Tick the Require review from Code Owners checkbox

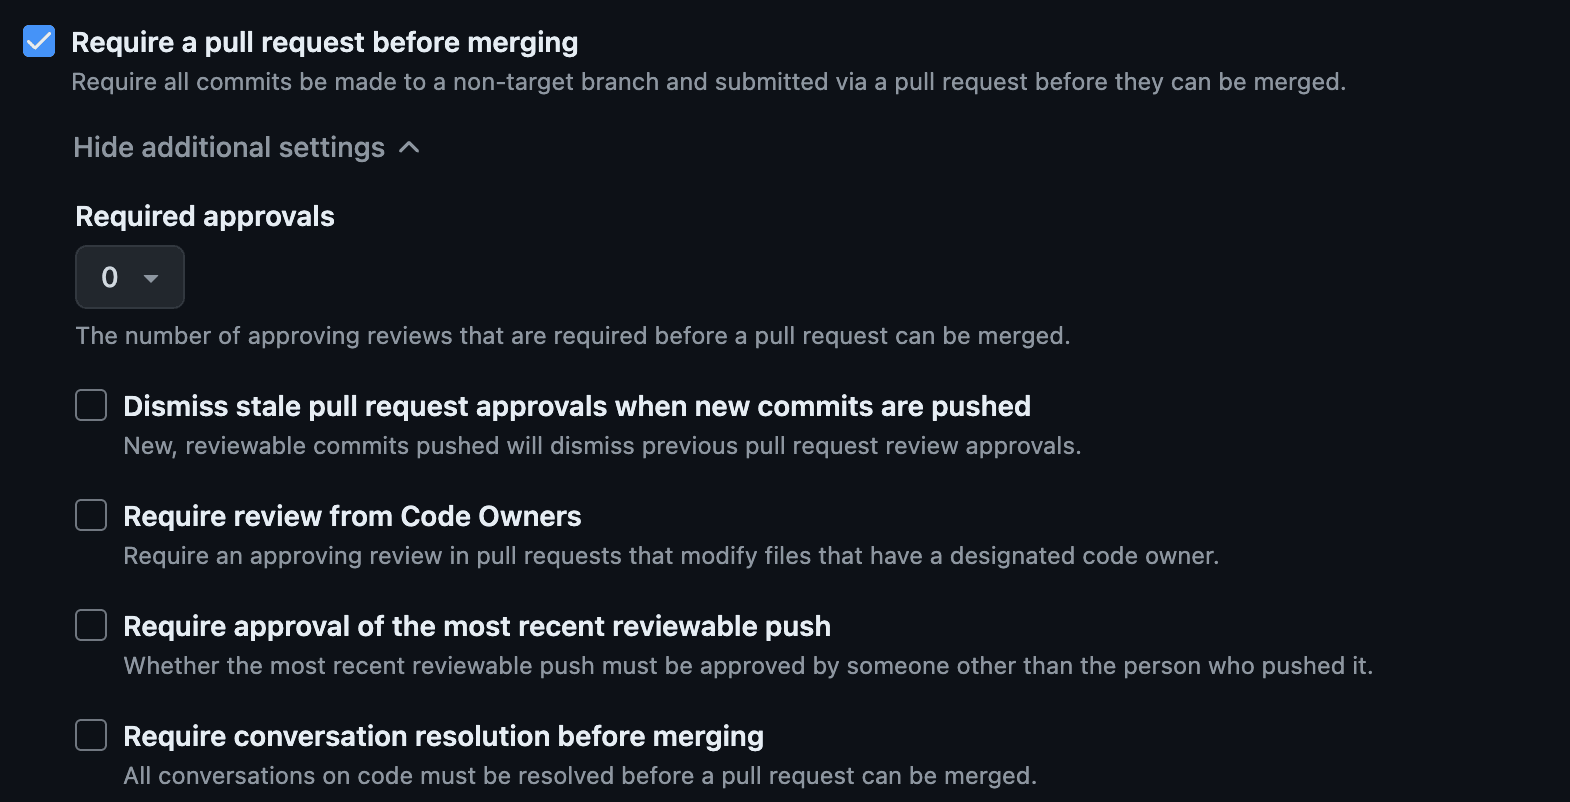pos(91,516)
